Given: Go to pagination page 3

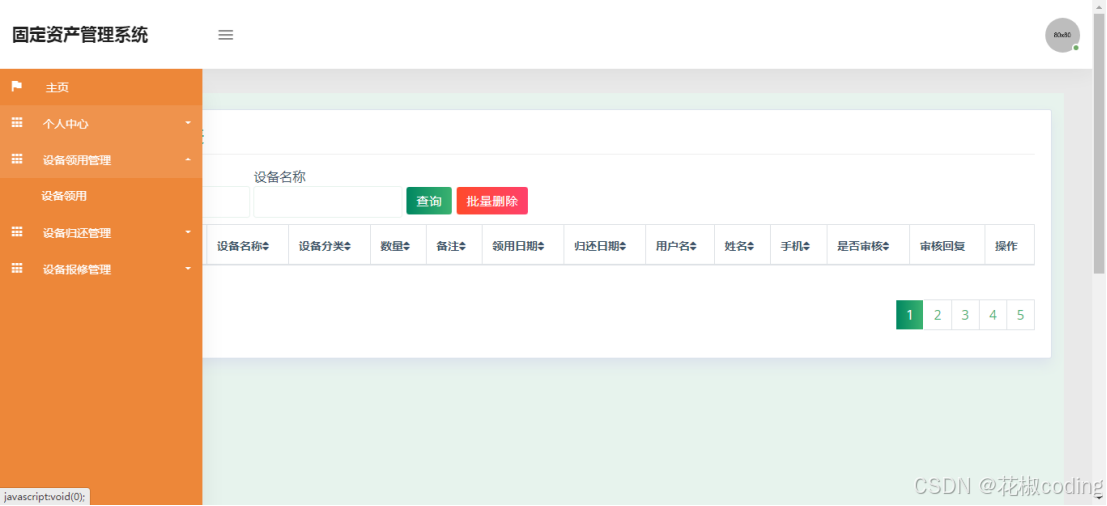Looking at the screenshot, I should click(x=965, y=315).
